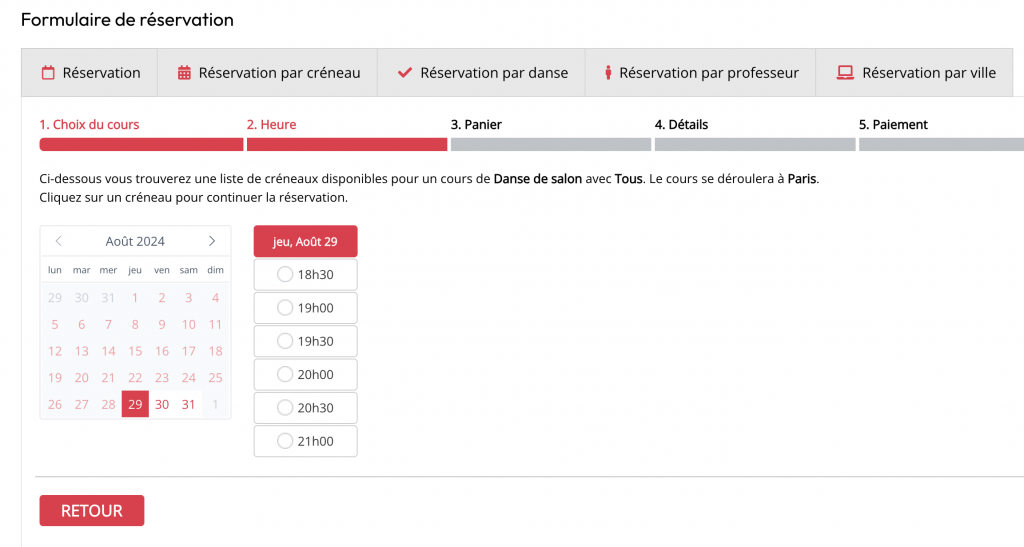Click the jeu, Août 29 header button
The height and width of the screenshot is (547, 1024).
(305, 241)
